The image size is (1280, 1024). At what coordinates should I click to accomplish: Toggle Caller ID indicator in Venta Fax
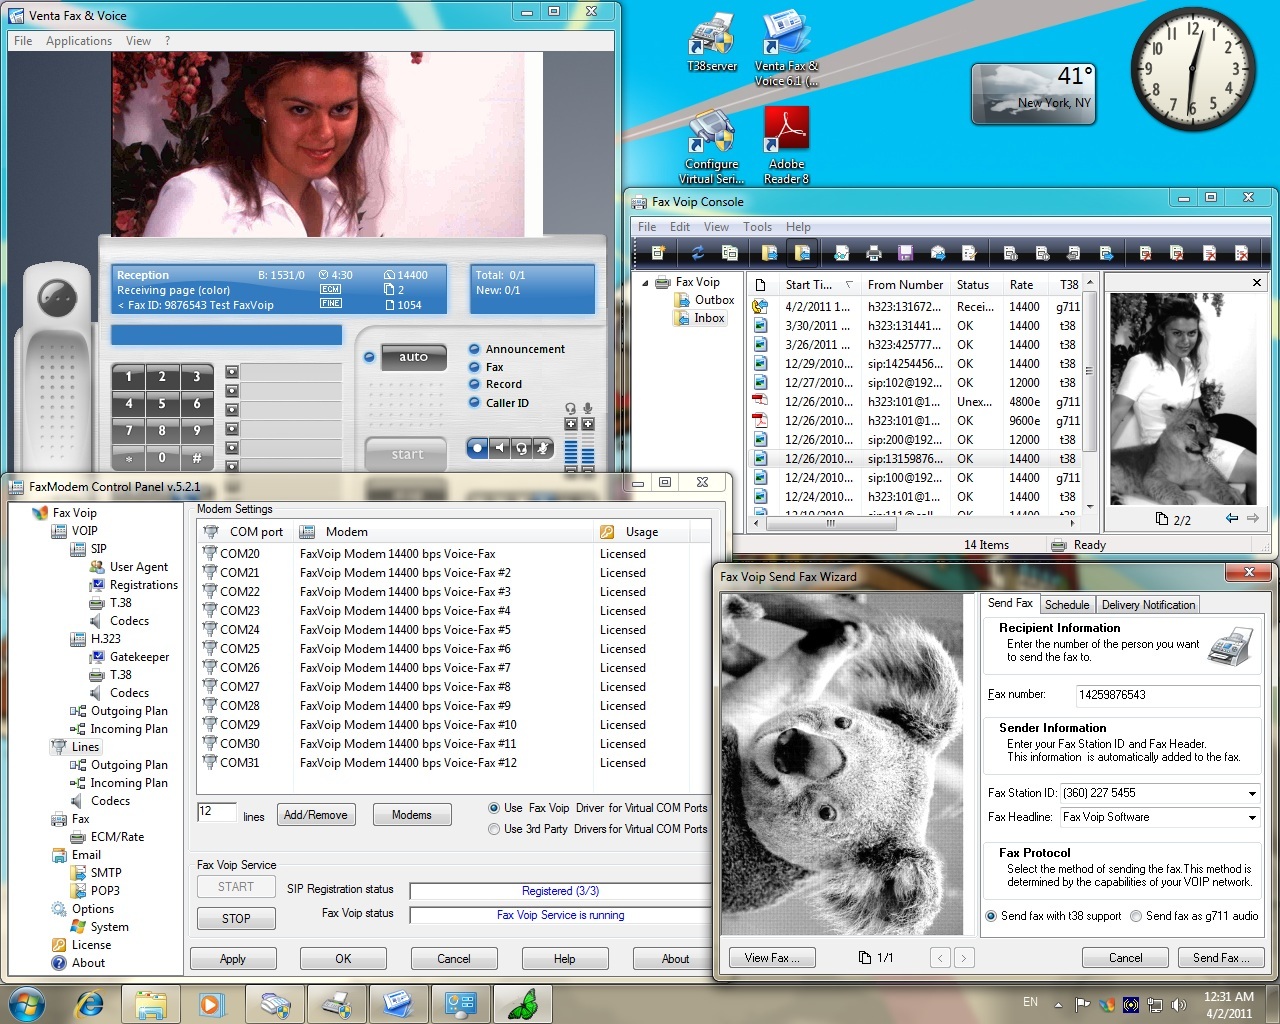474,402
